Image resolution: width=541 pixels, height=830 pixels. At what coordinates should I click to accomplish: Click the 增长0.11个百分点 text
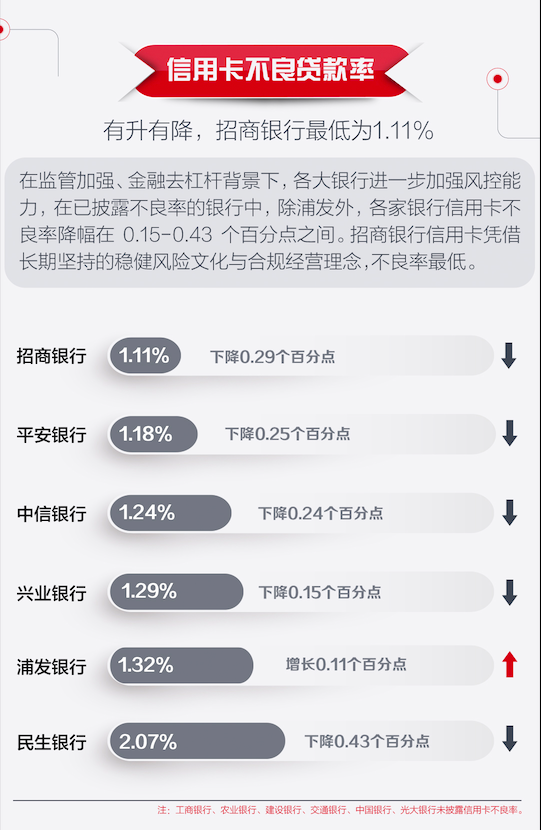pos(346,664)
